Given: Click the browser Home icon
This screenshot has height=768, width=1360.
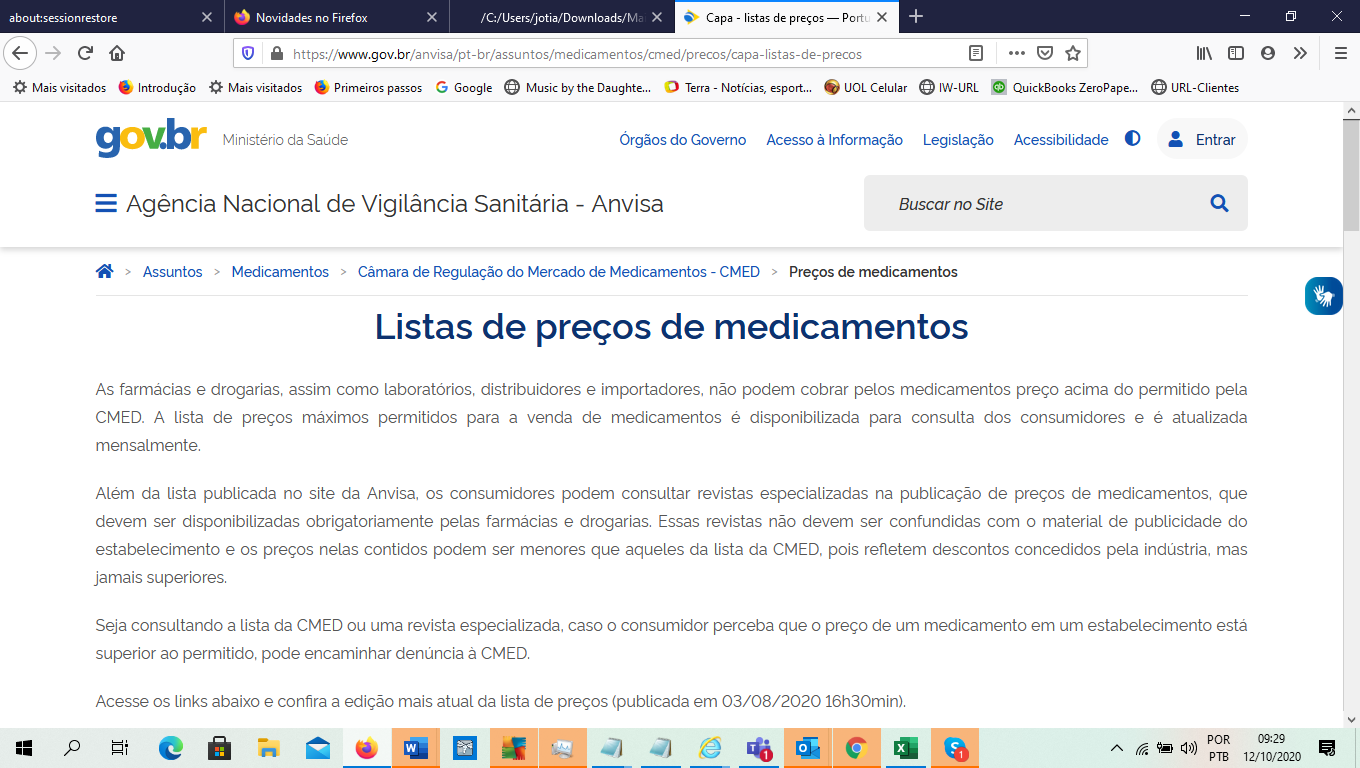Looking at the screenshot, I should click(117, 53).
